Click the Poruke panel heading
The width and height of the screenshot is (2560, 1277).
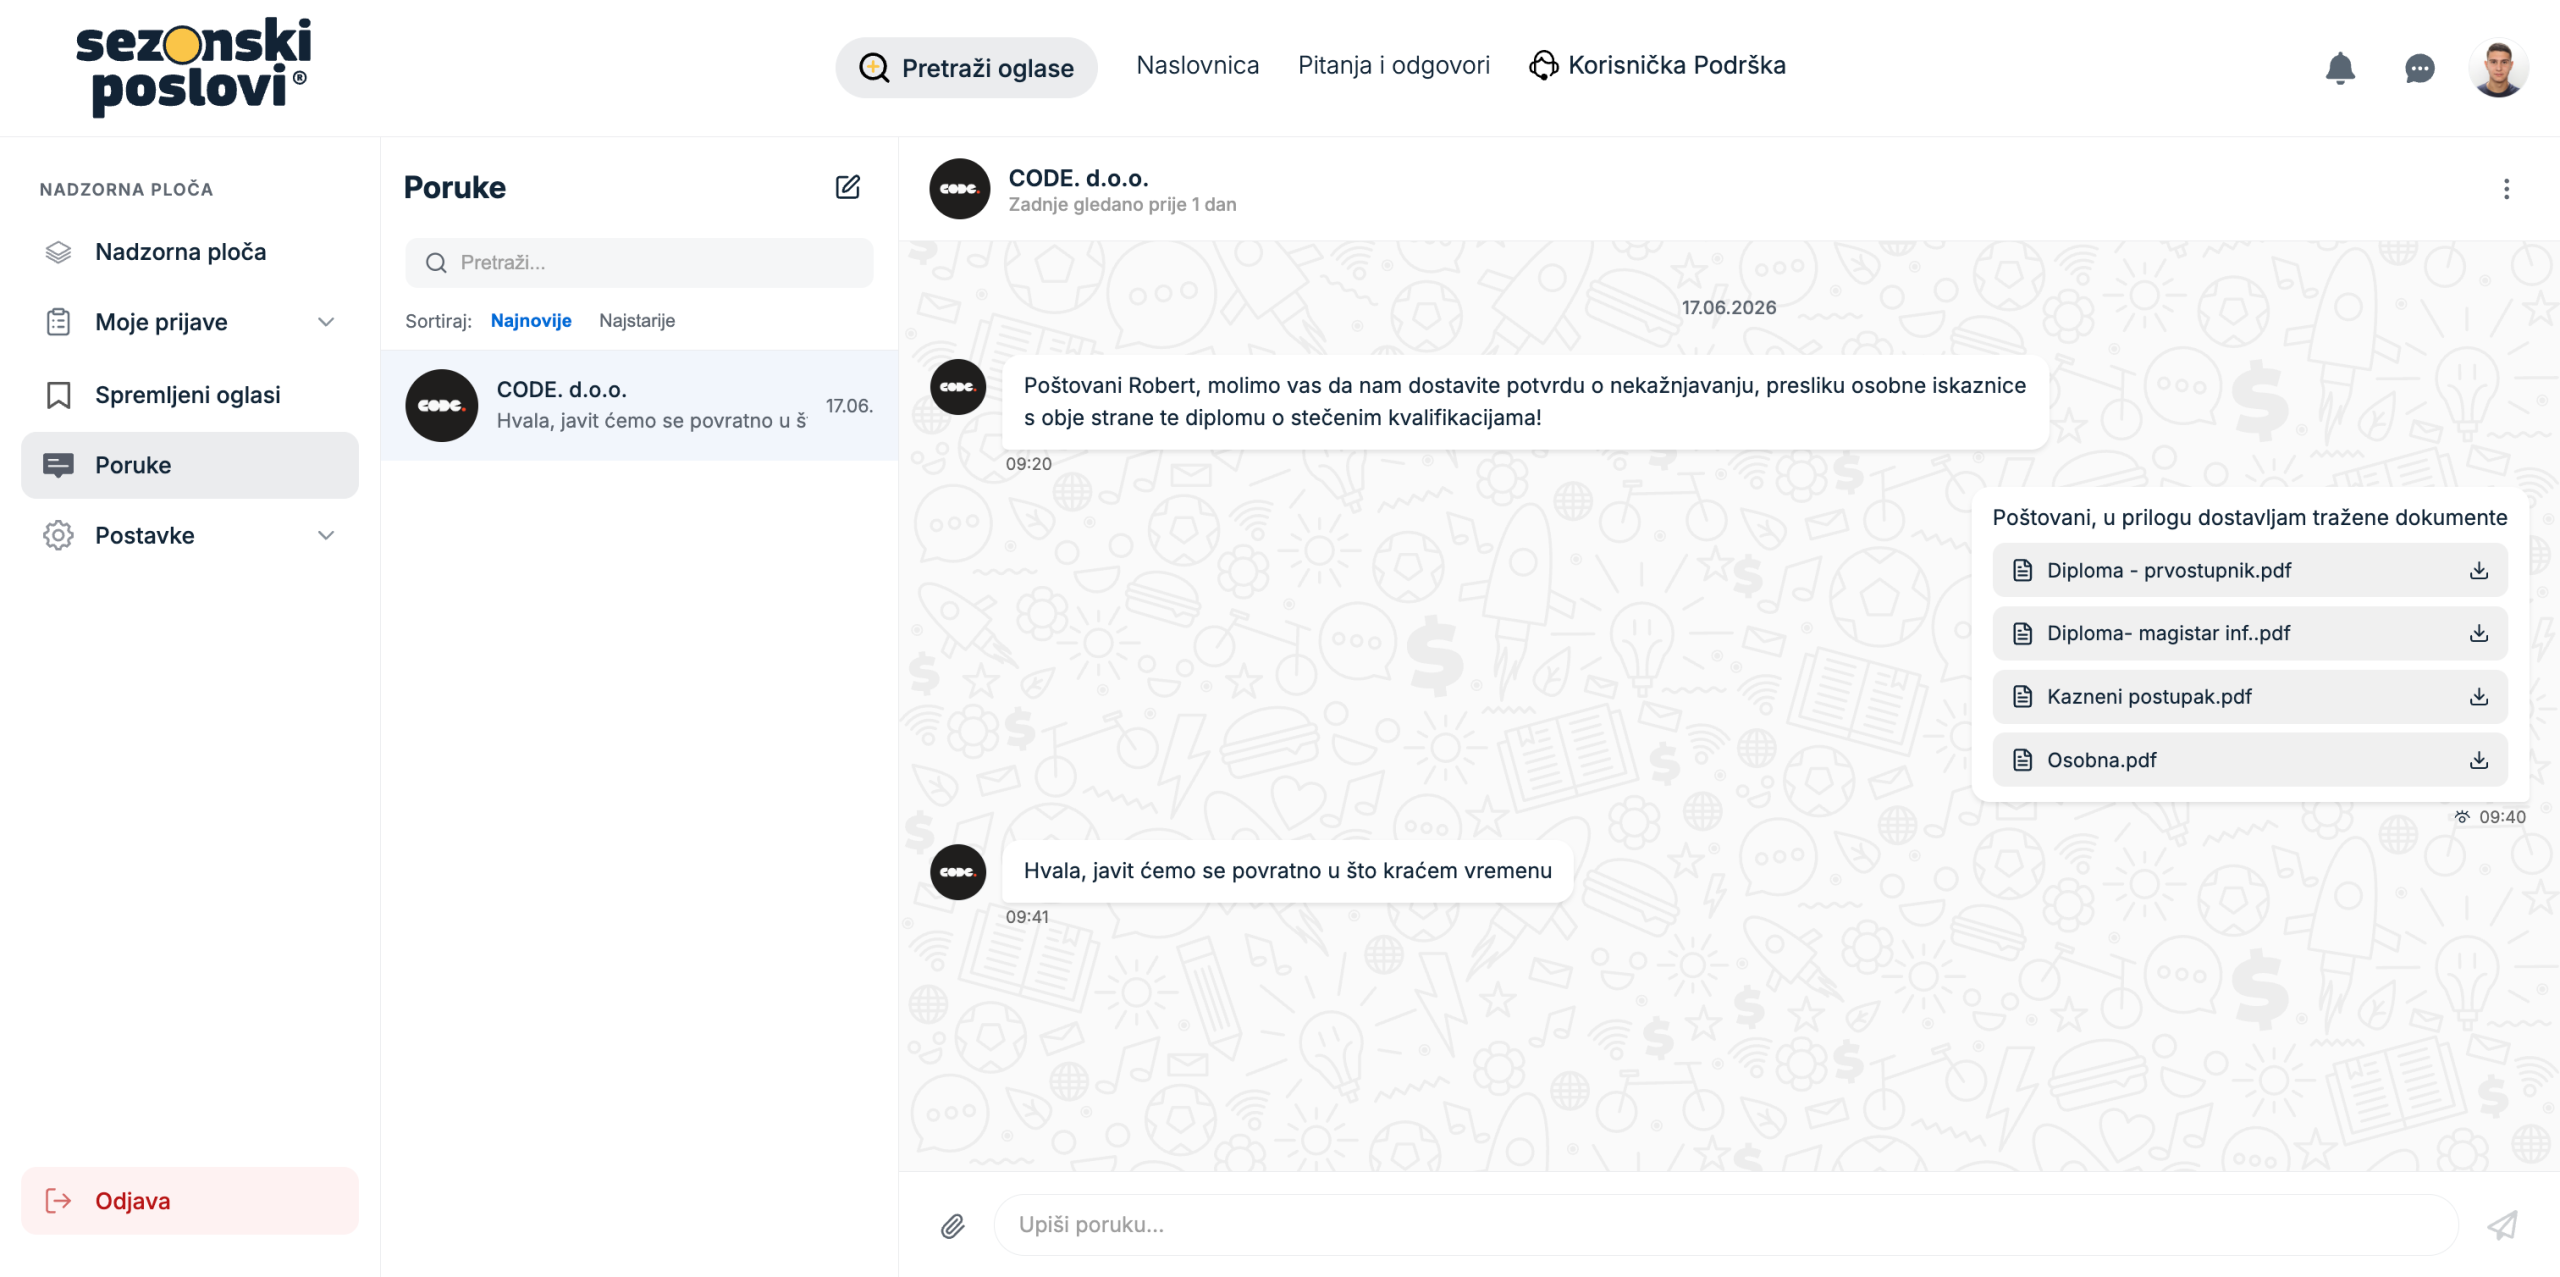point(455,188)
